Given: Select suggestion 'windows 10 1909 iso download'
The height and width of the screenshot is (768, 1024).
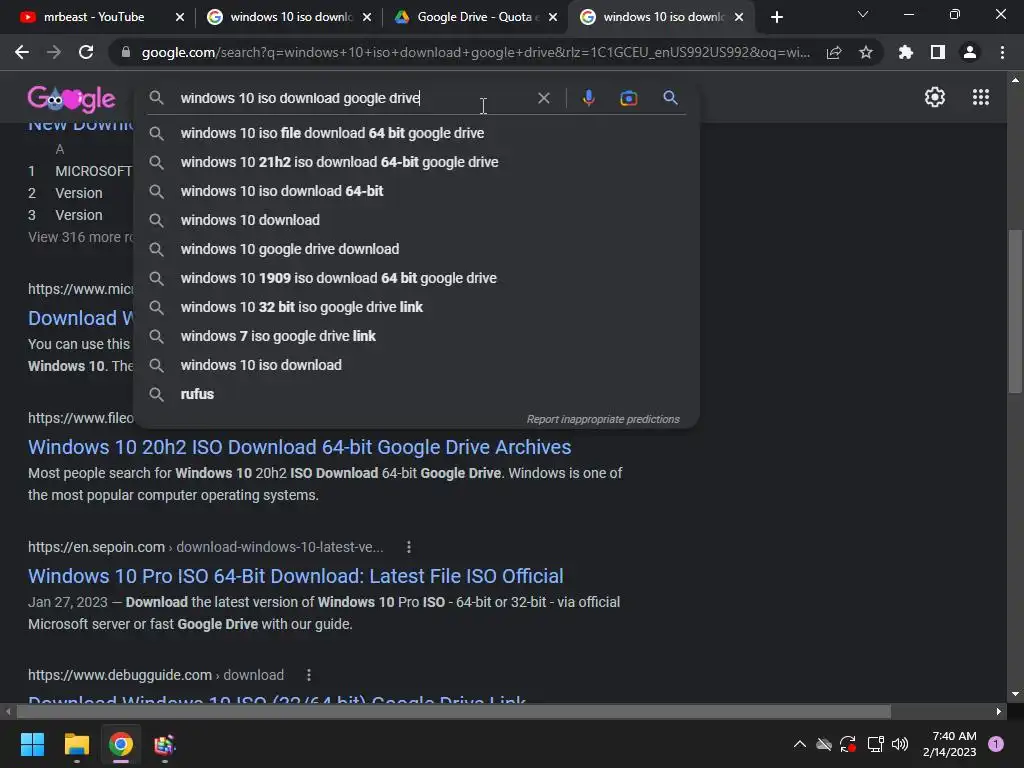Looking at the screenshot, I should 416,278.
